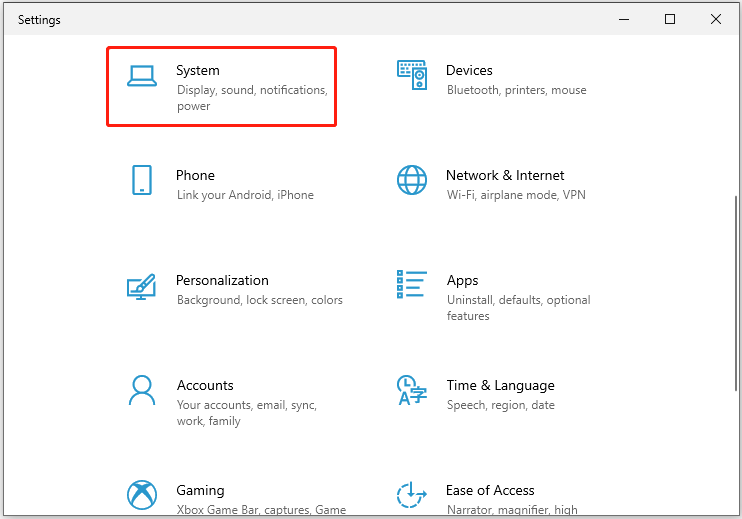Go to Devices settings heading
Viewport: 742px width, 519px height.
tap(469, 70)
